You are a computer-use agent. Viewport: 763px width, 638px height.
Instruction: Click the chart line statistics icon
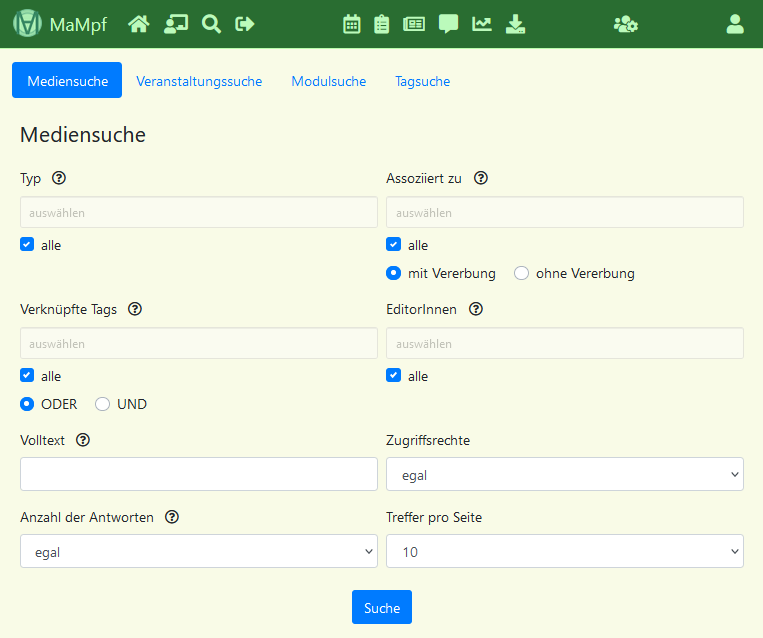482,24
